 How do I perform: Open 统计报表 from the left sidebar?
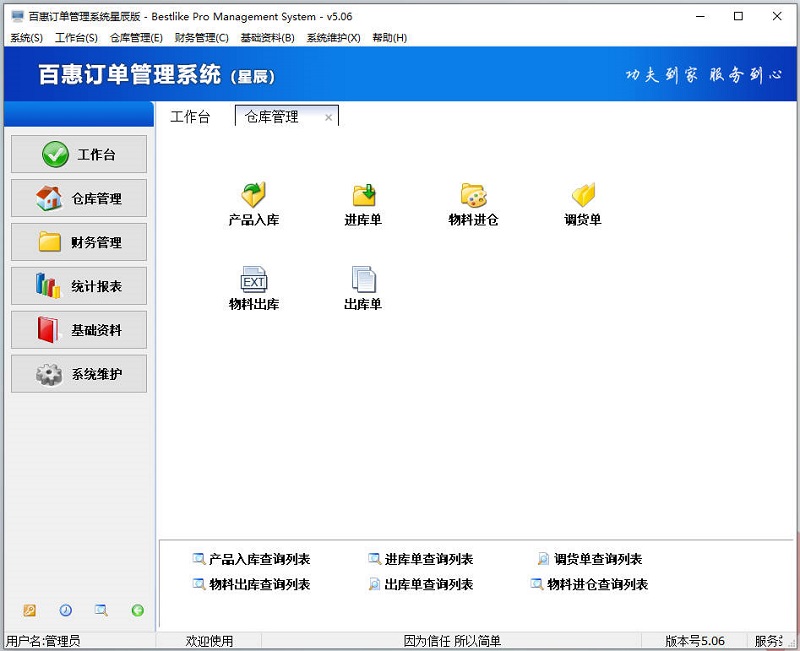(78, 286)
